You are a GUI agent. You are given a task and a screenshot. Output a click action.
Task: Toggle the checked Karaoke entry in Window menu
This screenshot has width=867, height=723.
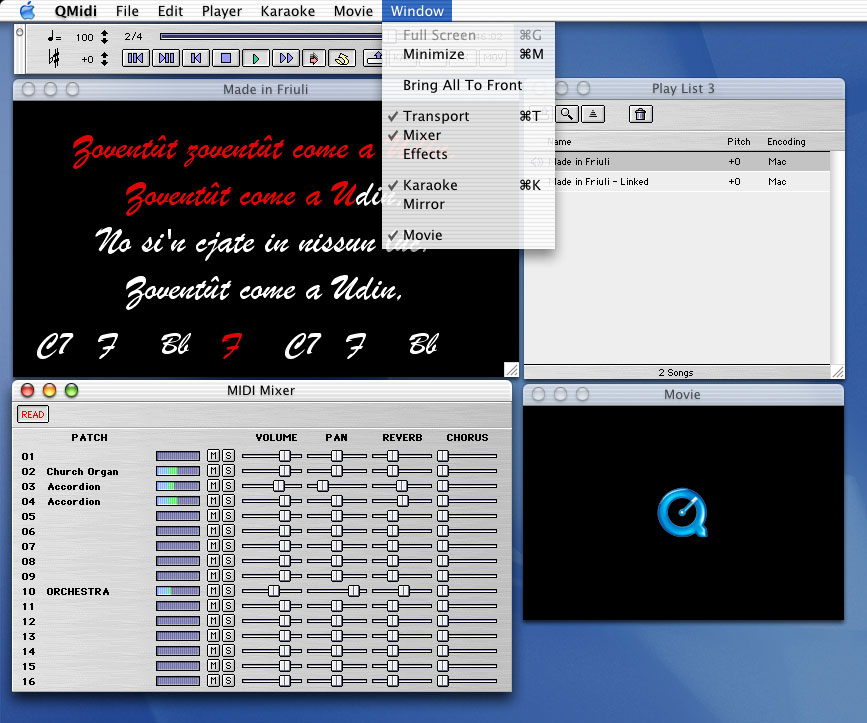point(468,185)
